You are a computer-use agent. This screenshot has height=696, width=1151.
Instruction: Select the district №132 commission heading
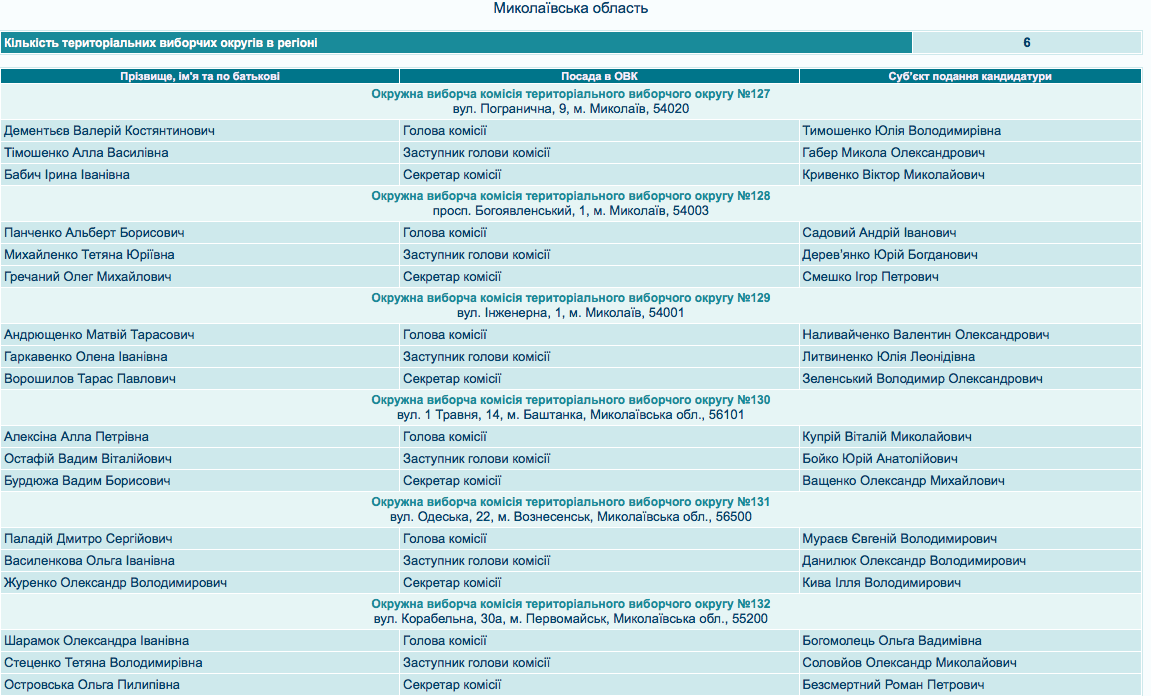570,604
